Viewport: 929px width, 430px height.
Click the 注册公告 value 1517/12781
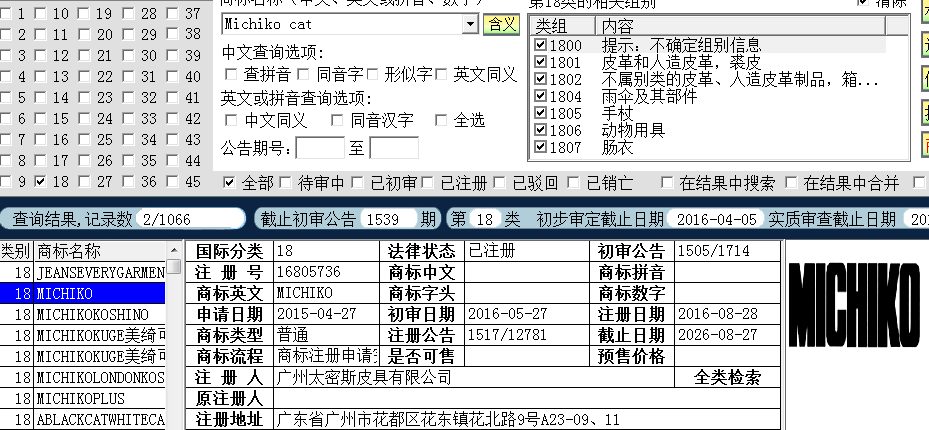coord(507,335)
